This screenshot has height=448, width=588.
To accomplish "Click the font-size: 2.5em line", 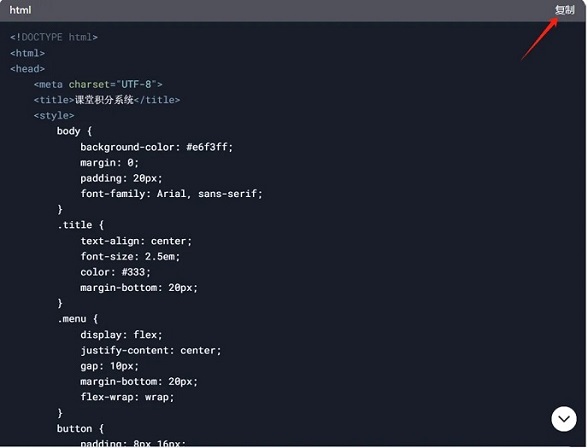I will point(130,256).
